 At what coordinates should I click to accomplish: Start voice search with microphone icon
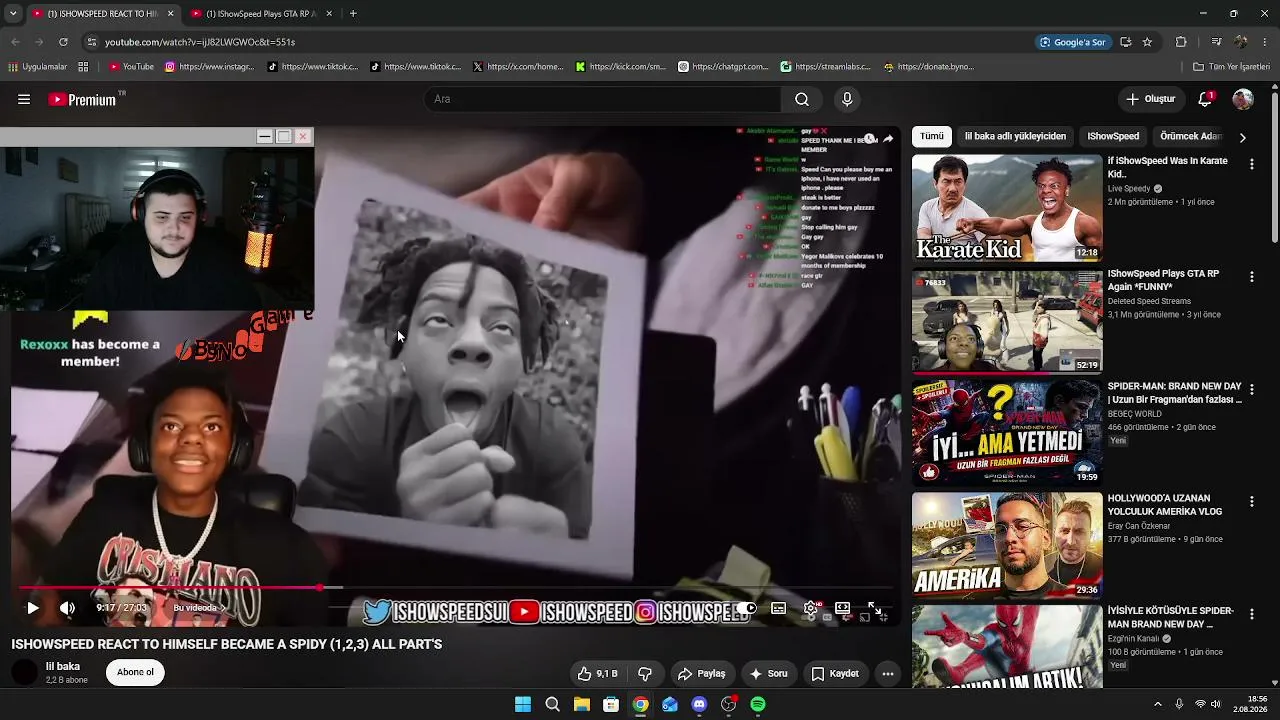[847, 99]
